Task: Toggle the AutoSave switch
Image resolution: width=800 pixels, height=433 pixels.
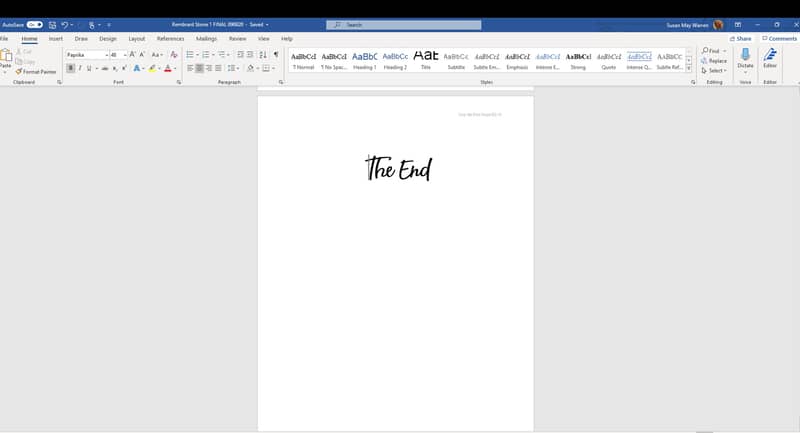Action: pyautogui.click(x=34, y=24)
